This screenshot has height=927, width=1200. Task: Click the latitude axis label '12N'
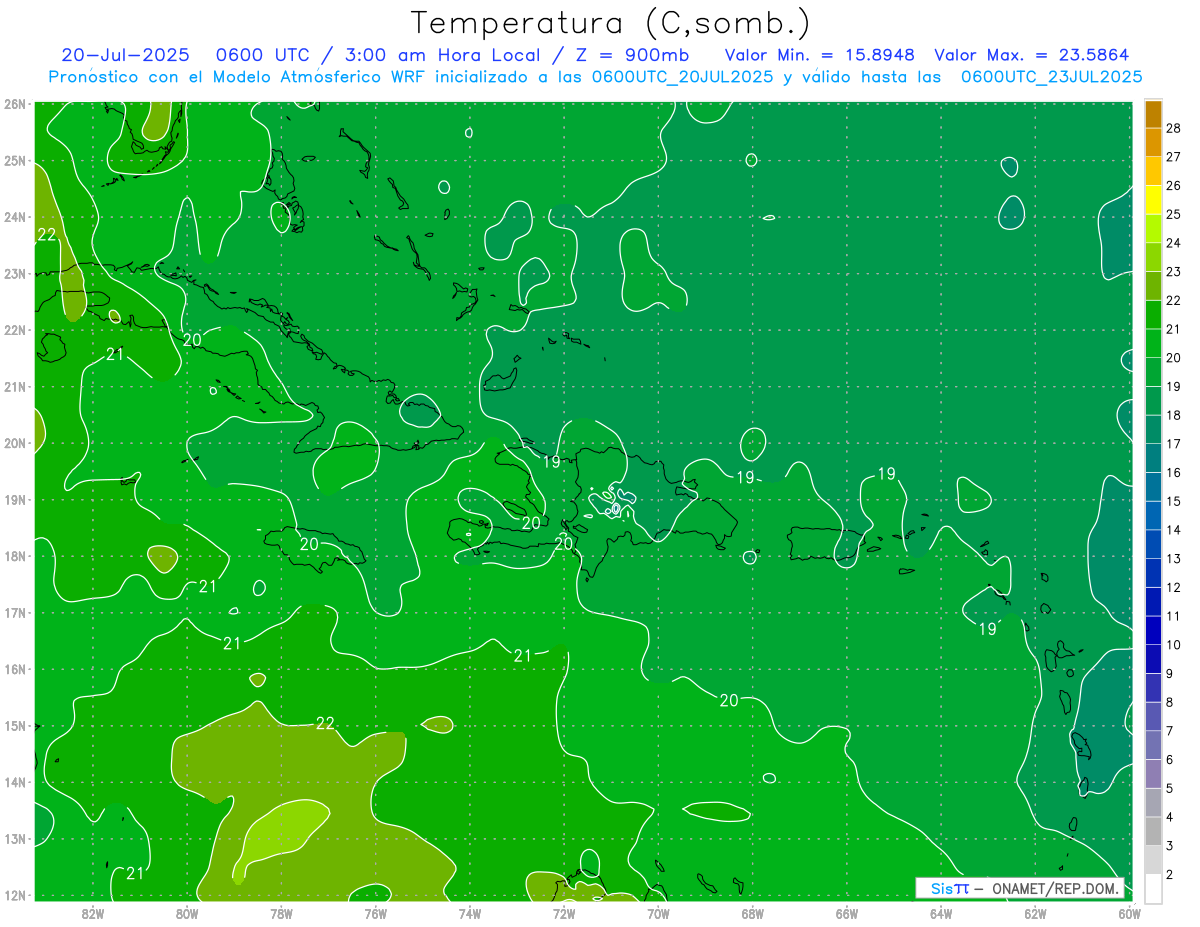15,895
